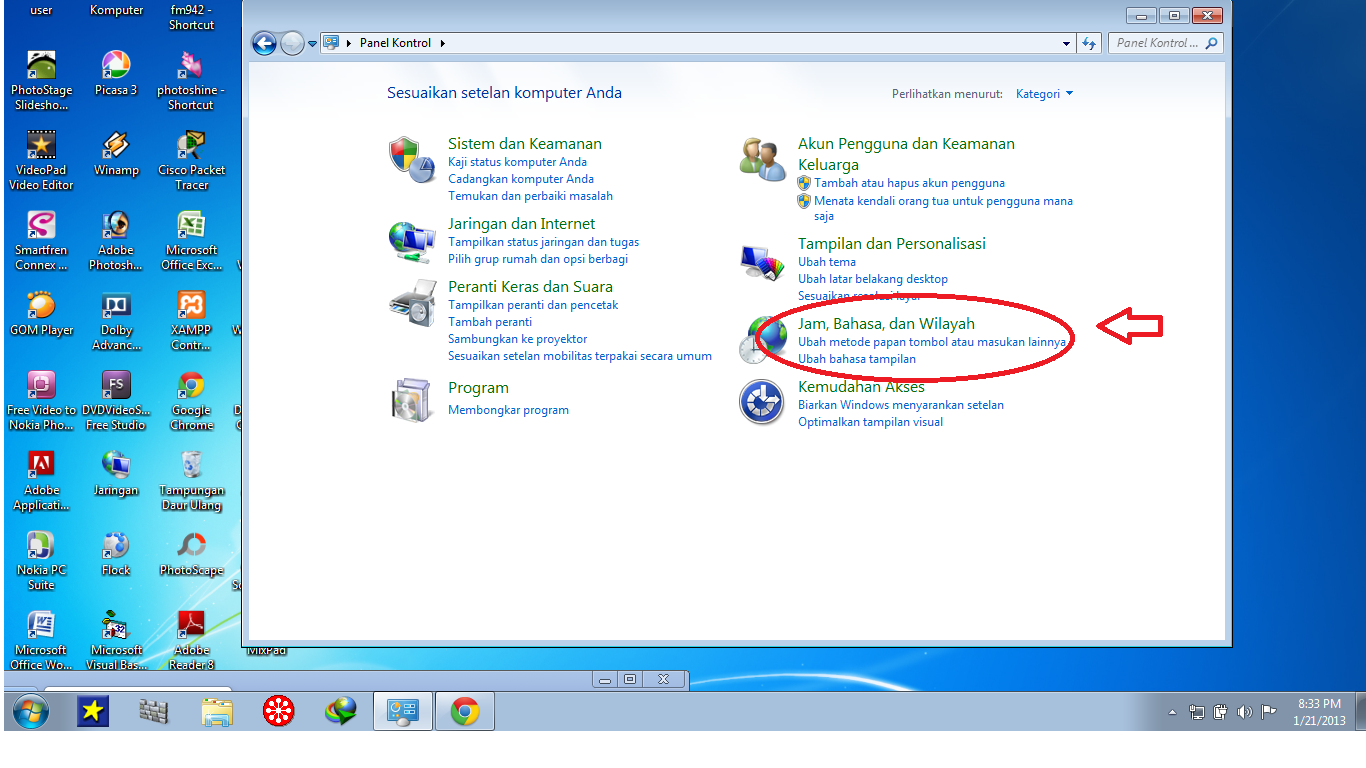Select the Dolby Advanced Audio desktop icon

[x=116, y=320]
